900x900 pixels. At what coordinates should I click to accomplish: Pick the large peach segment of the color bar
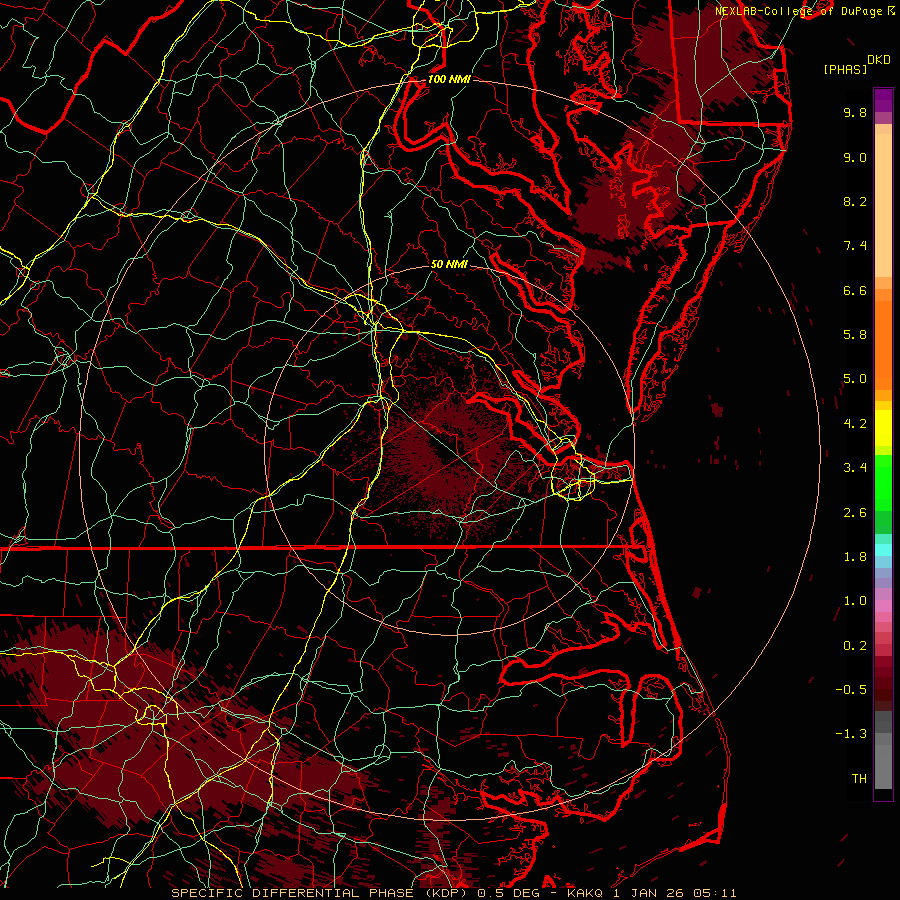point(883,205)
